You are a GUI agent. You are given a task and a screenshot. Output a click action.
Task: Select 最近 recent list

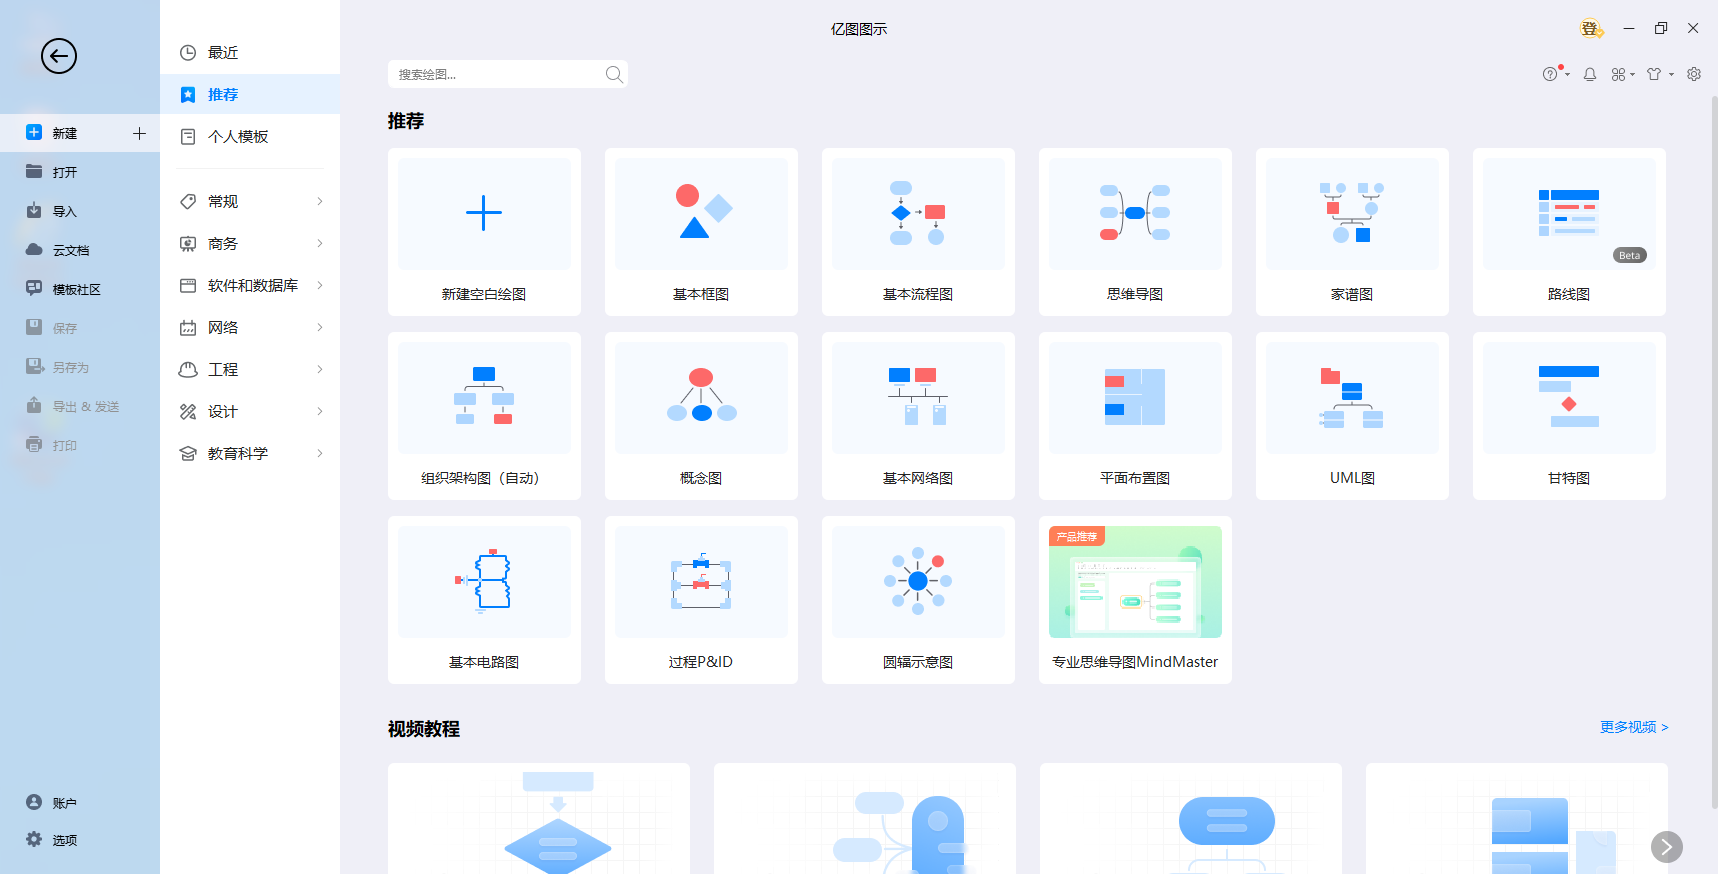pyautogui.click(x=250, y=53)
